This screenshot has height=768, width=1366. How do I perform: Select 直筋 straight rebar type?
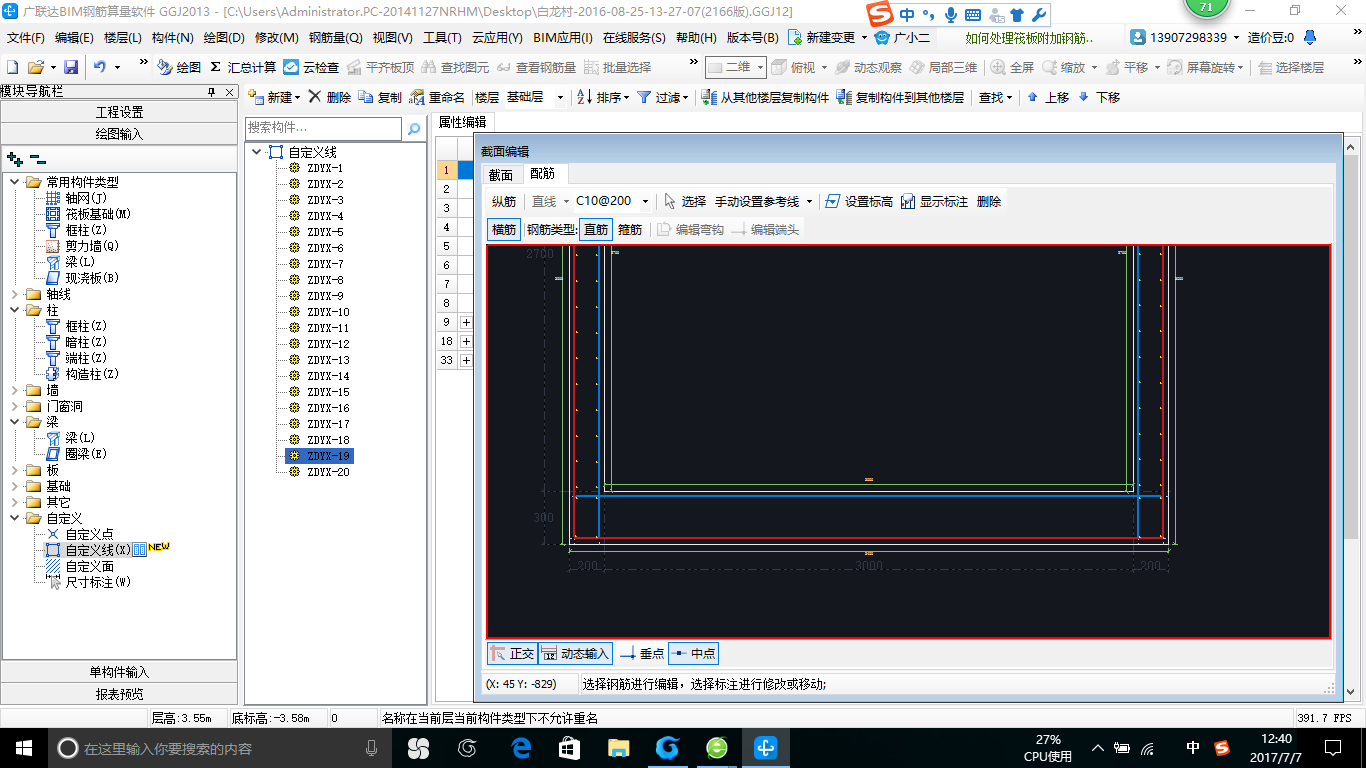click(x=596, y=229)
